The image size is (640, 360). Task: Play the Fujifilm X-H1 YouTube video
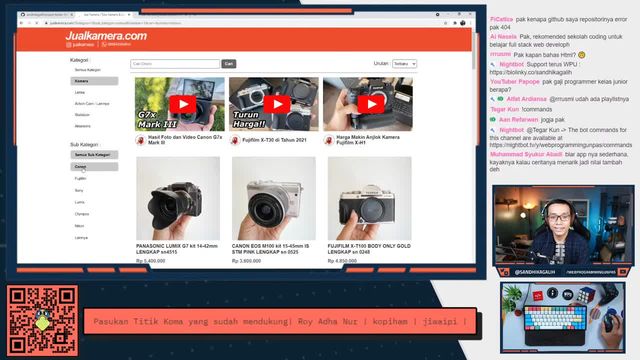[x=371, y=104]
